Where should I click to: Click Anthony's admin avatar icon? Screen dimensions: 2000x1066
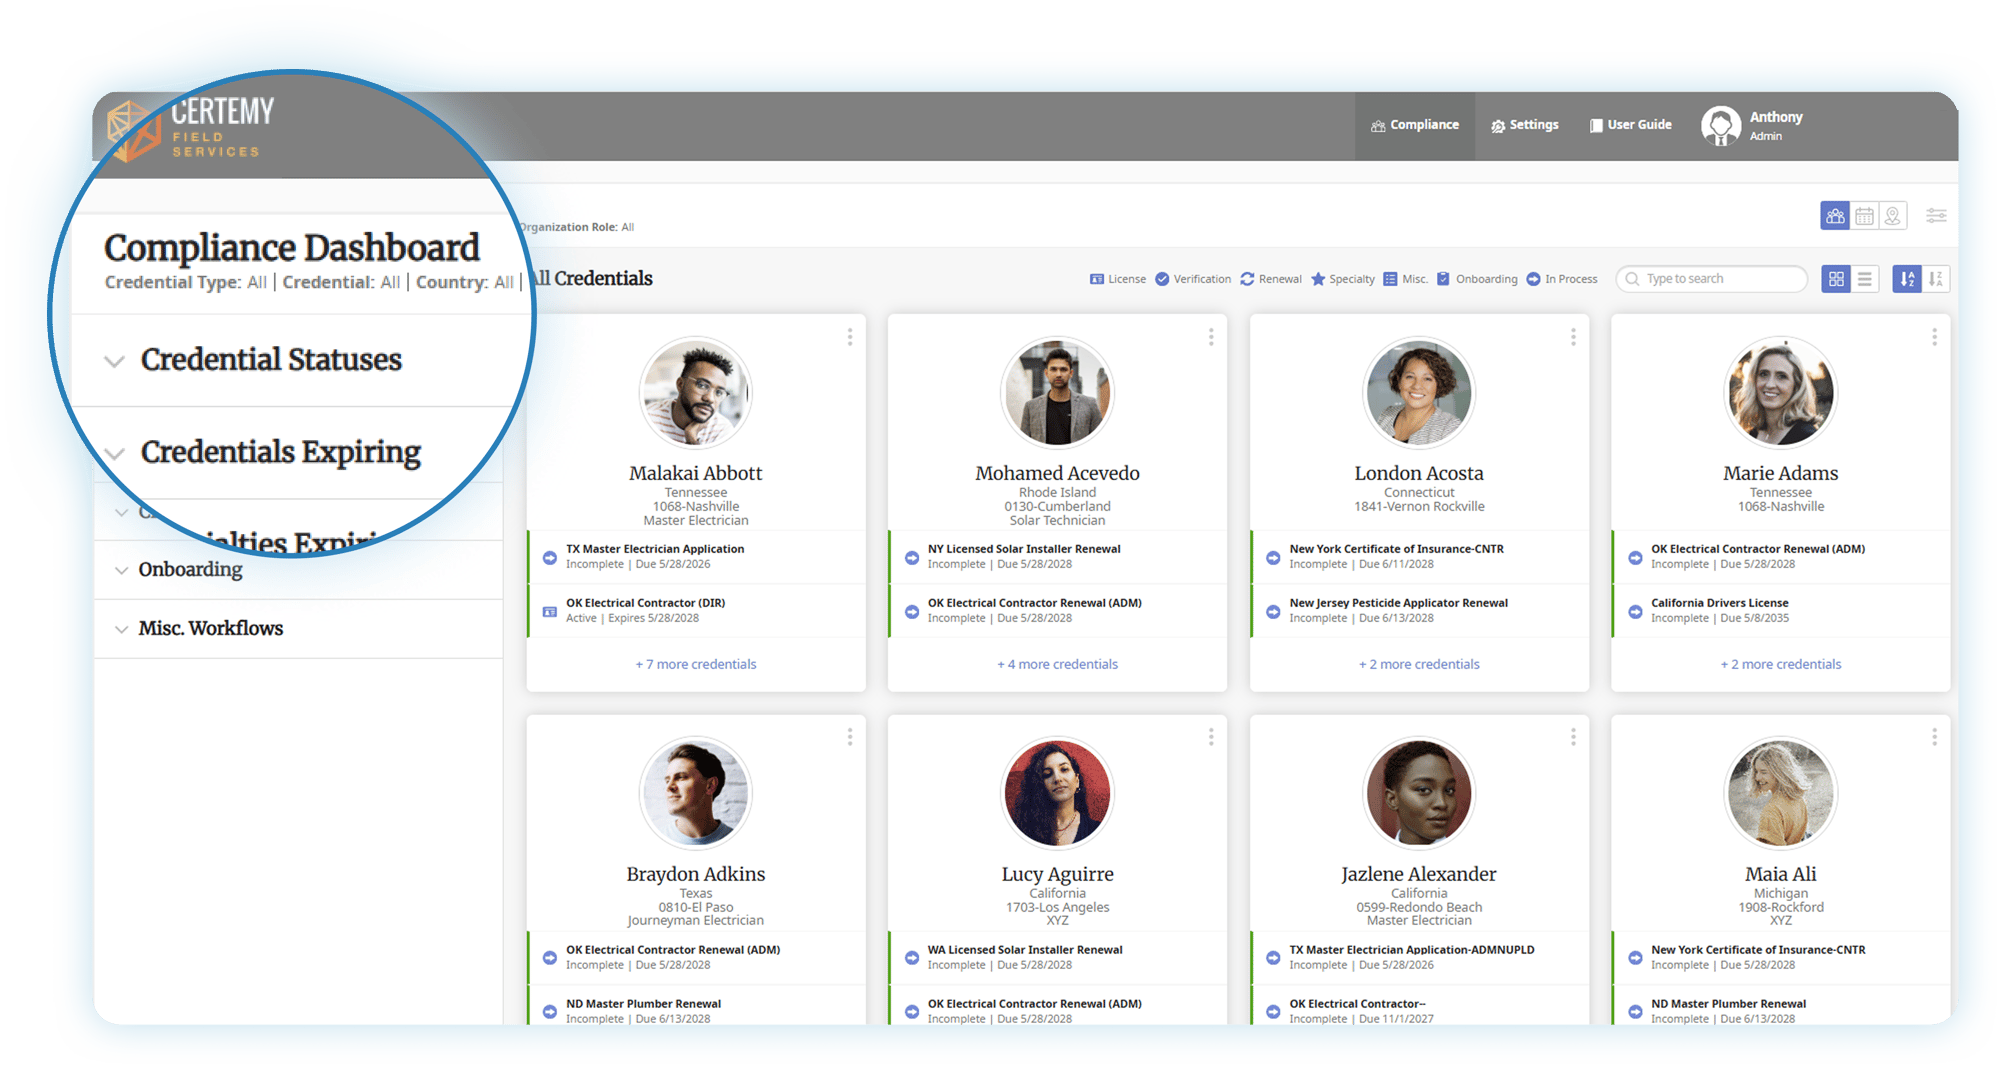[1720, 126]
